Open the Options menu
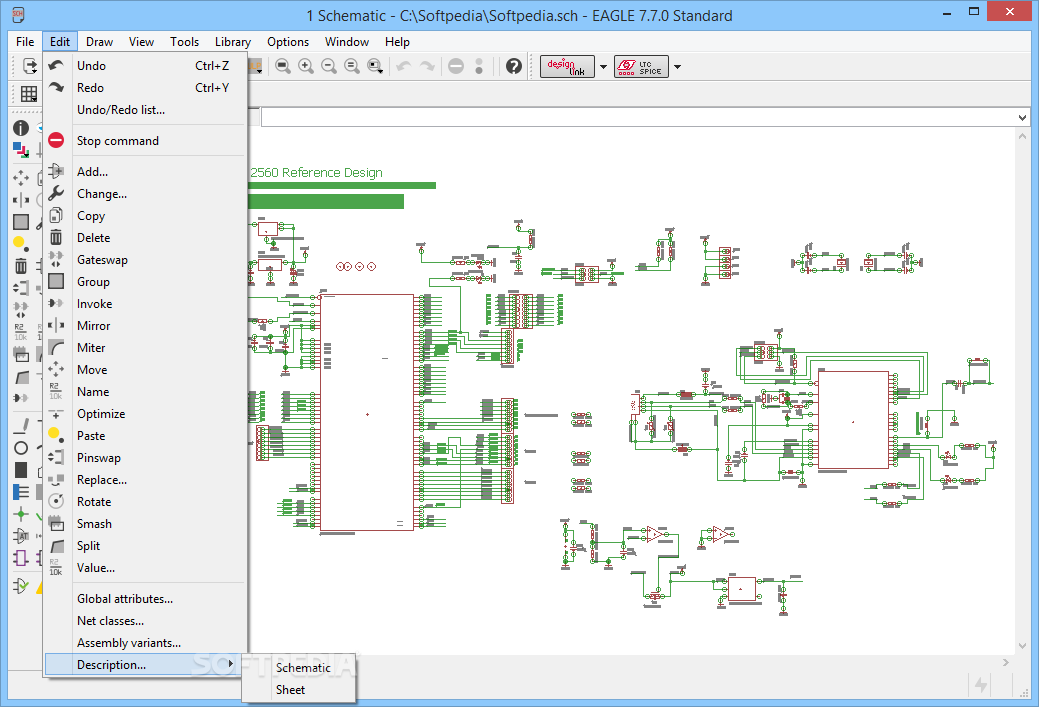The height and width of the screenshot is (707, 1039). coord(288,42)
